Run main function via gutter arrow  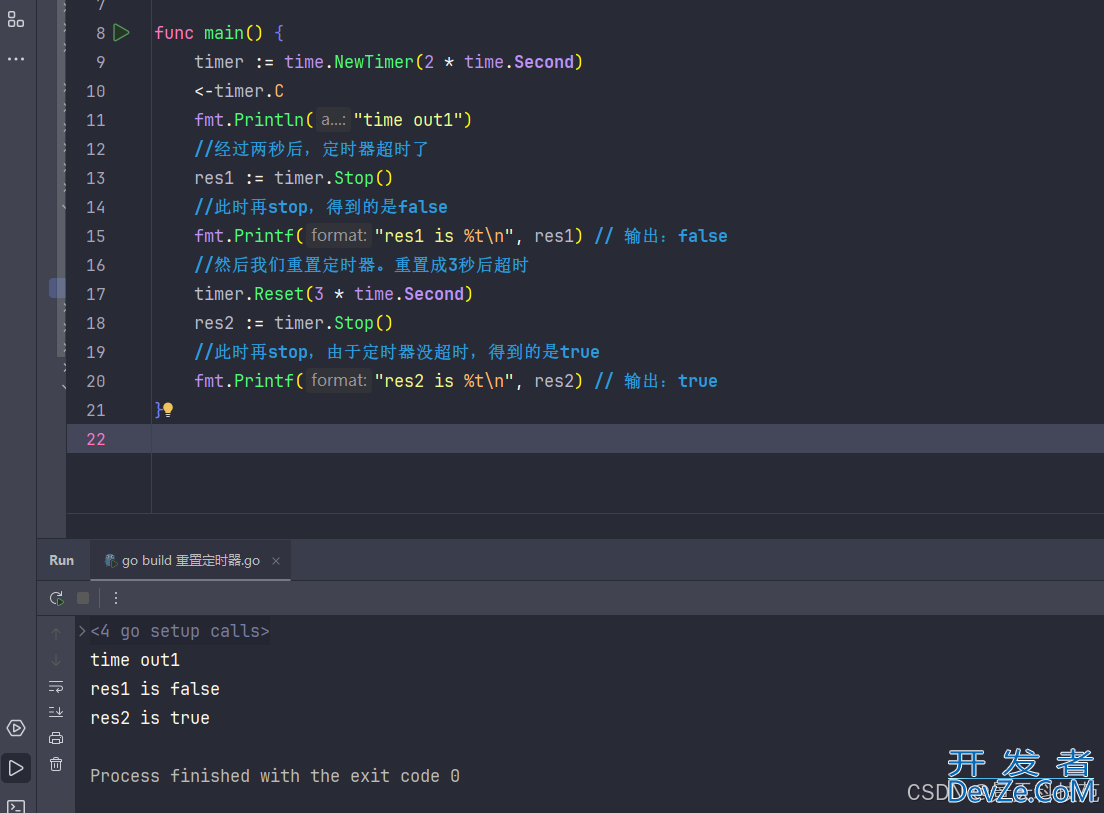(122, 32)
